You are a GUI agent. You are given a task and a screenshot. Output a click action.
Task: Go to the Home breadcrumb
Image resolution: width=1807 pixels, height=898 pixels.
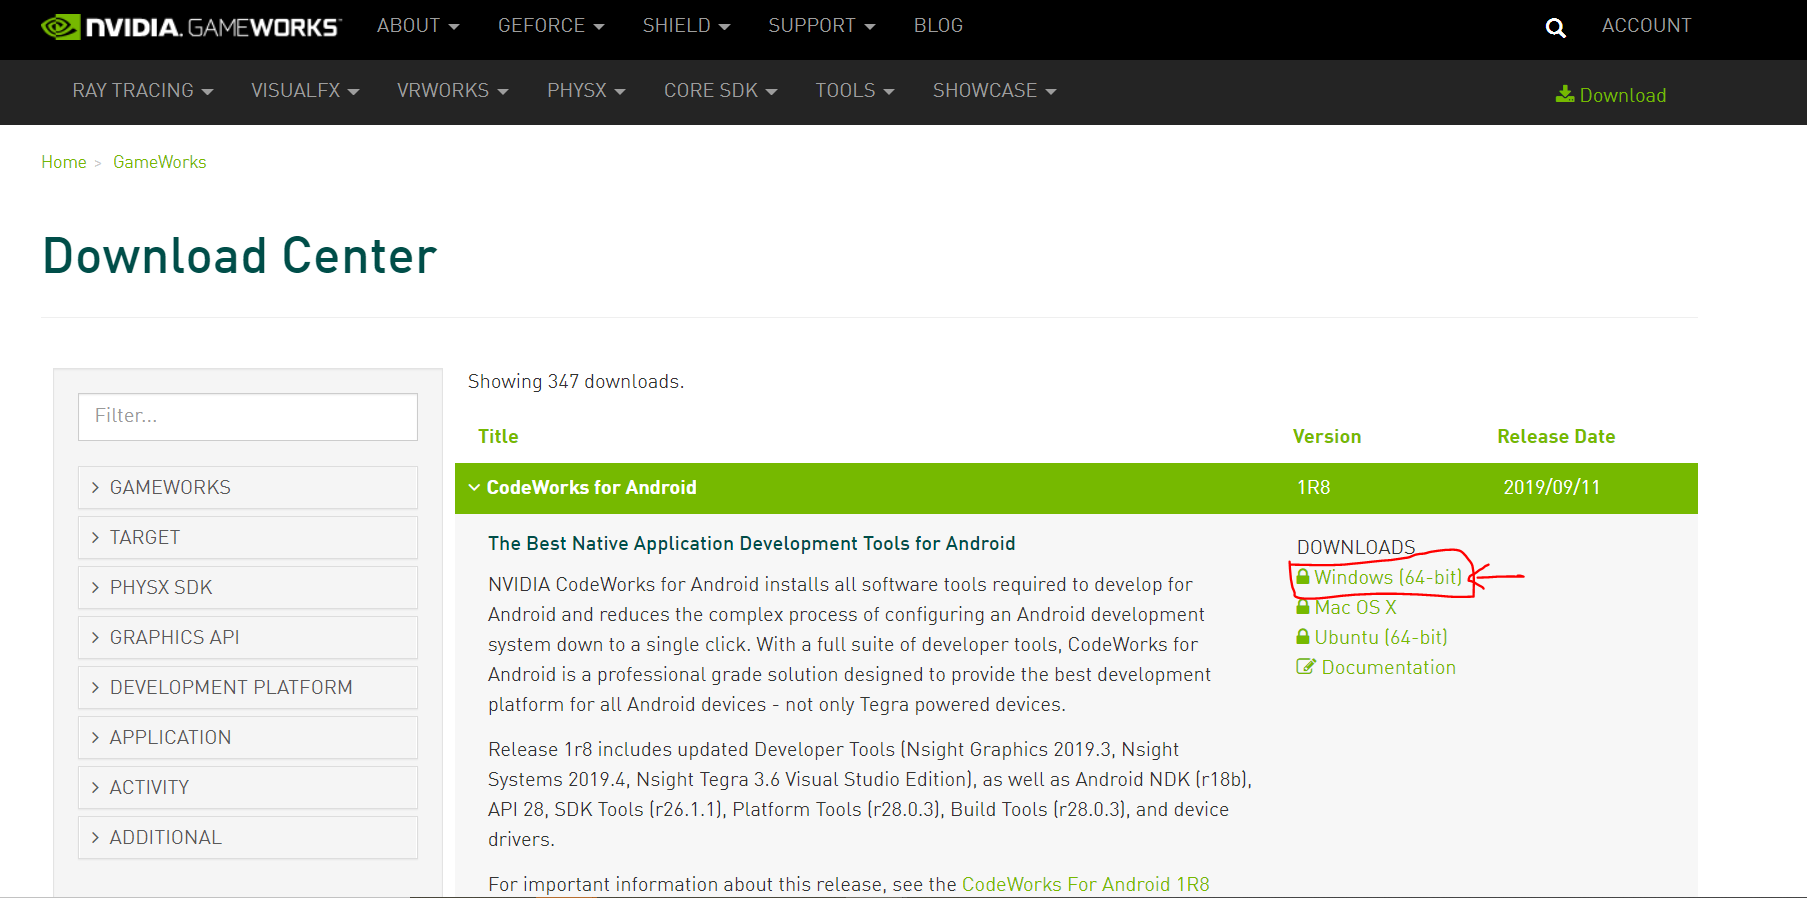coord(64,162)
